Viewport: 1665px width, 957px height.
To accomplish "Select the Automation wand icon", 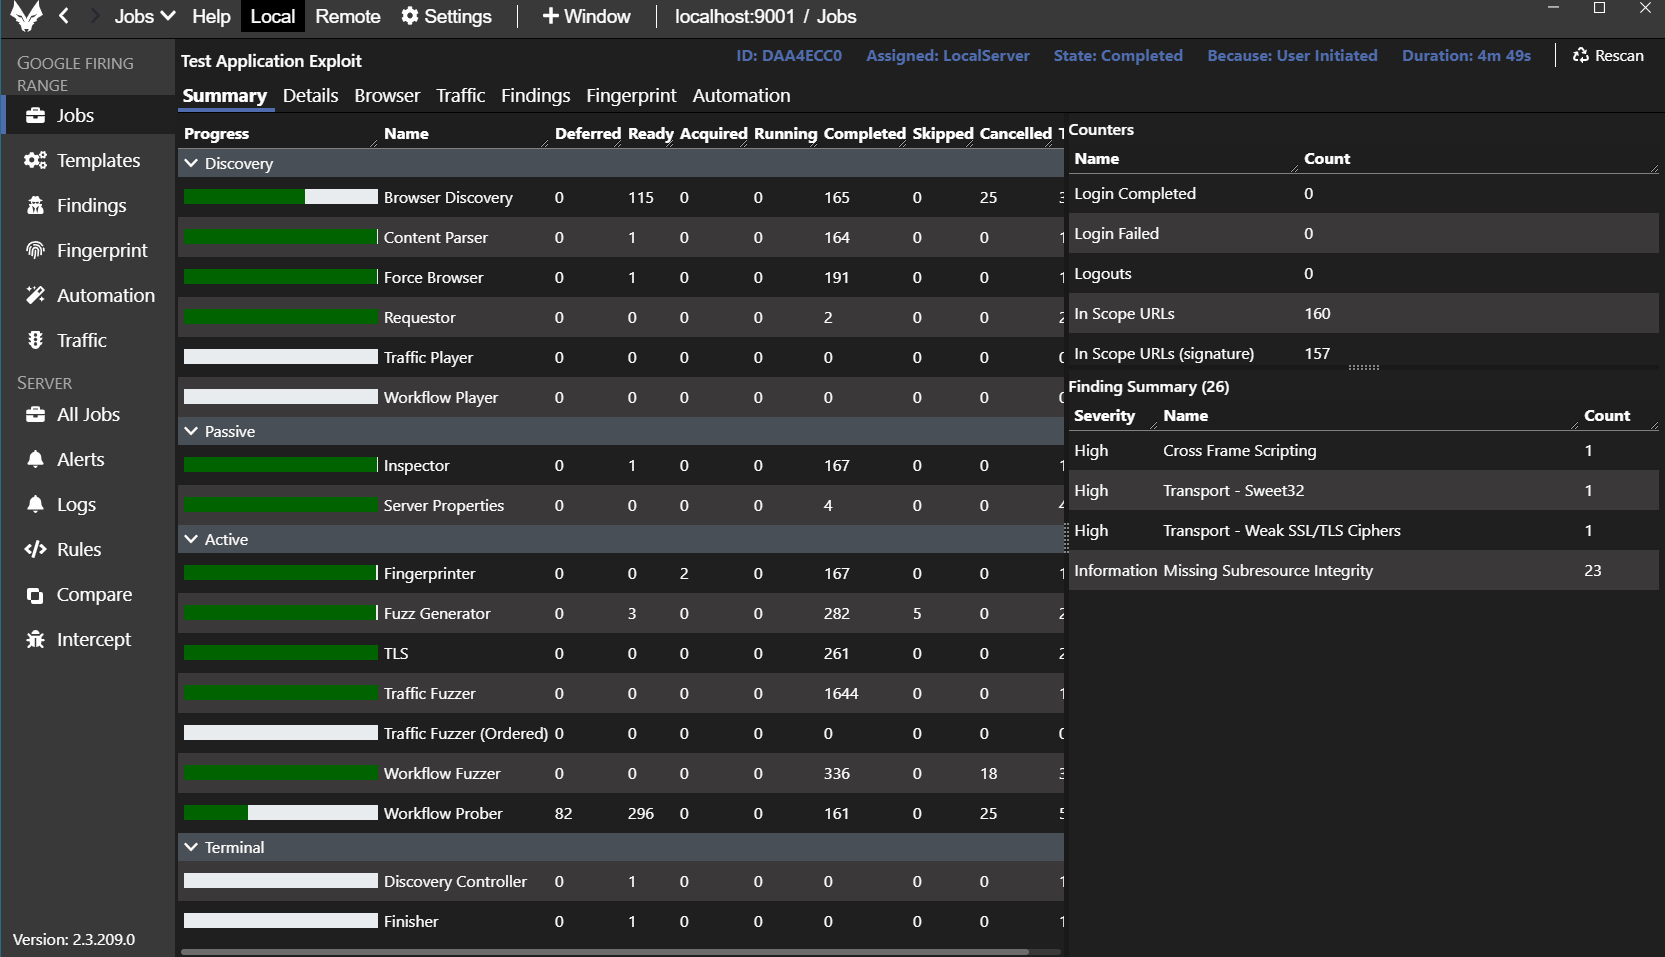I will pos(36,296).
